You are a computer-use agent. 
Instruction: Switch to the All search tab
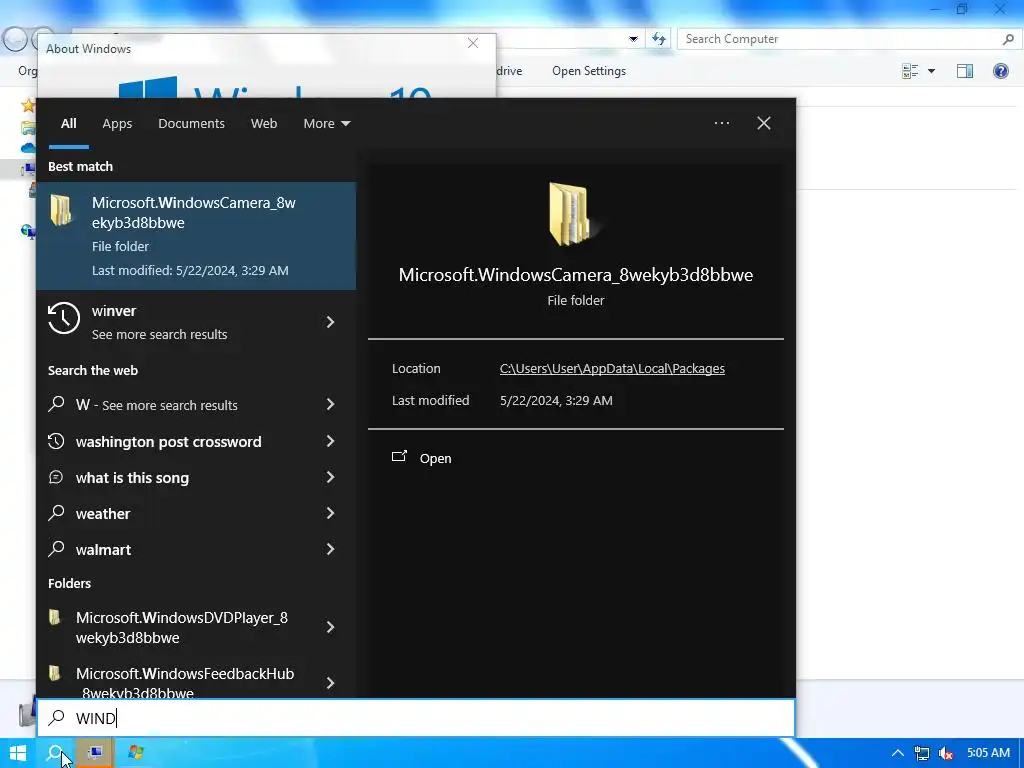[x=69, y=123]
